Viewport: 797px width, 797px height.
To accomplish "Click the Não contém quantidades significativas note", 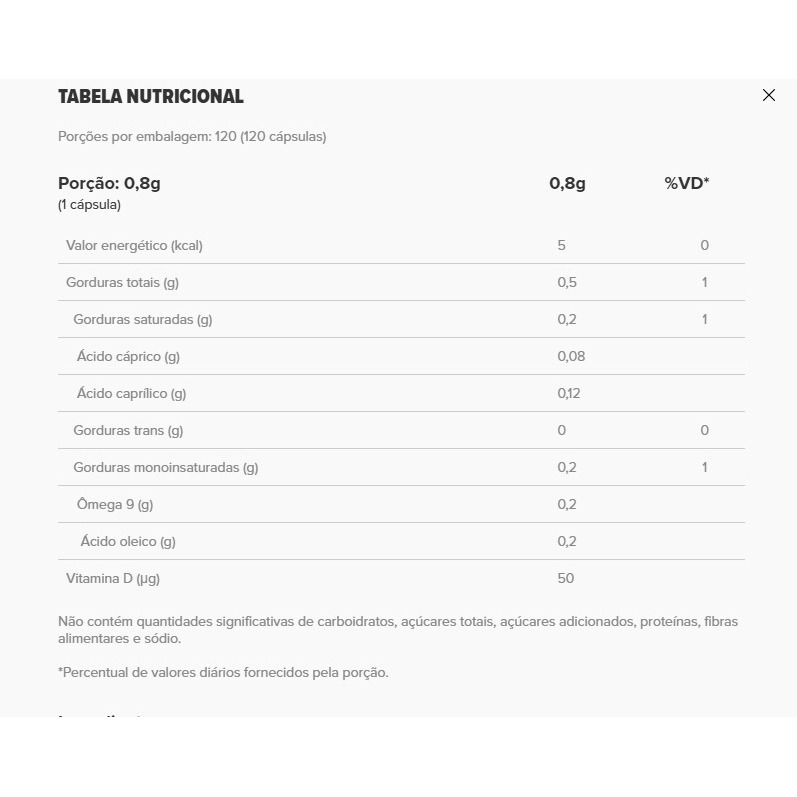I will [397, 630].
